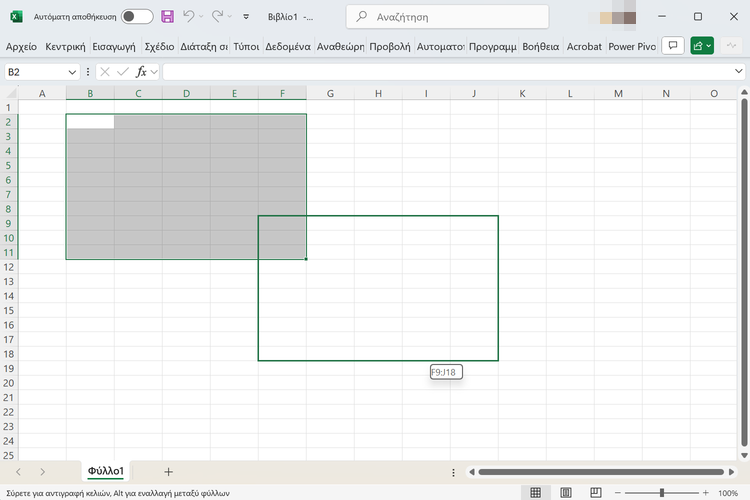Click the Insert Function fx icon
Screen dimensions: 750x500
[x=141, y=72]
